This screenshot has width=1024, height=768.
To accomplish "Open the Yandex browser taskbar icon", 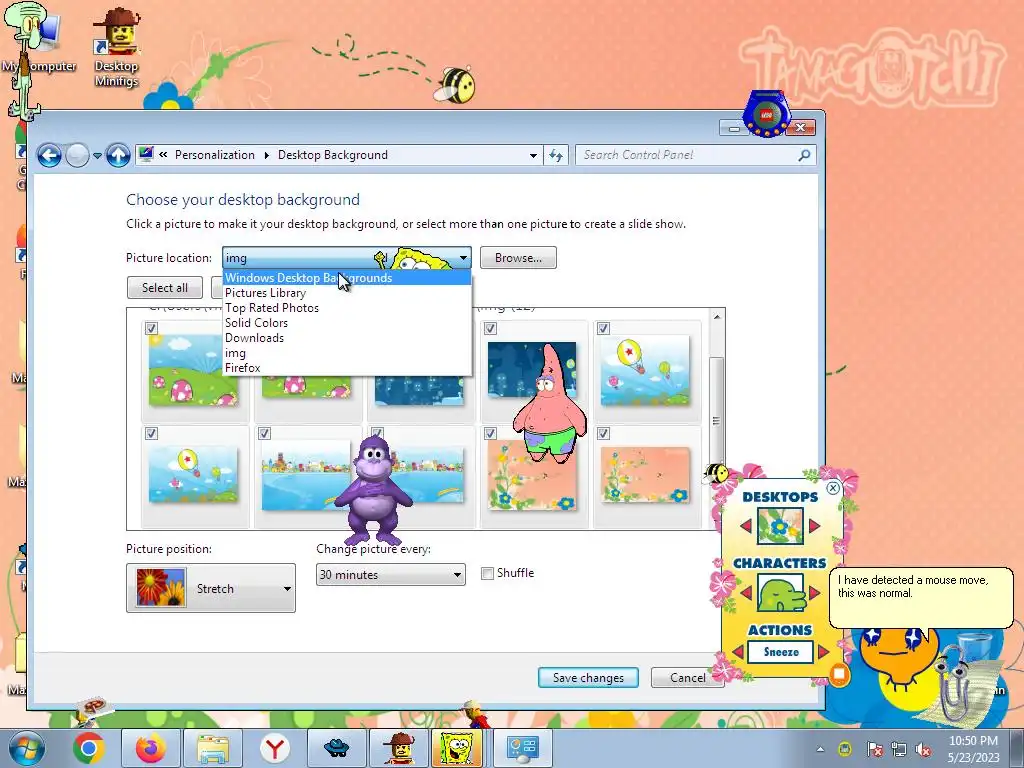I will tap(275, 748).
